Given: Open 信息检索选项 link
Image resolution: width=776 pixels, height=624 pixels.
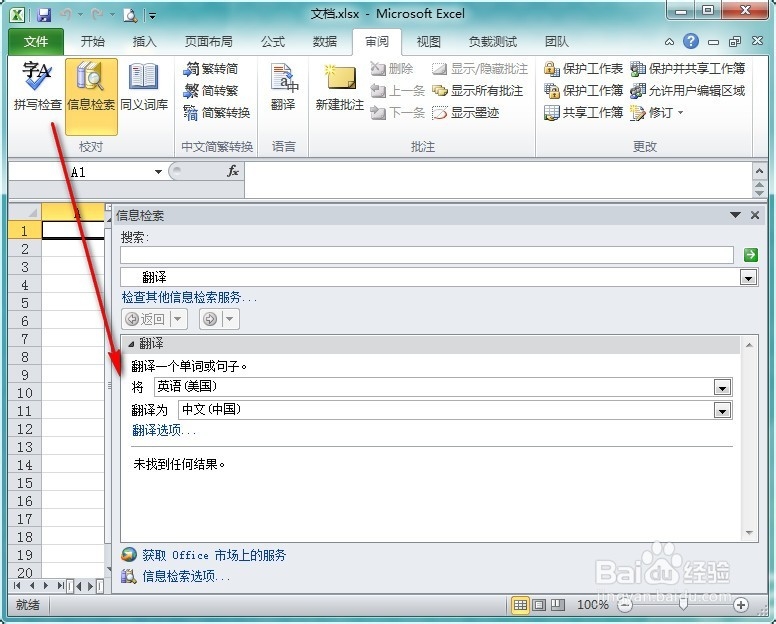Looking at the screenshot, I should (x=186, y=576).
